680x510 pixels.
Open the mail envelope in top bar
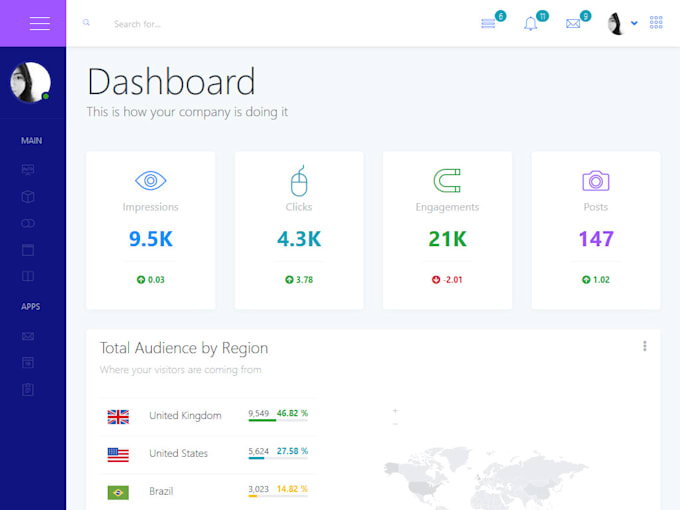click(x=573, y=23)
